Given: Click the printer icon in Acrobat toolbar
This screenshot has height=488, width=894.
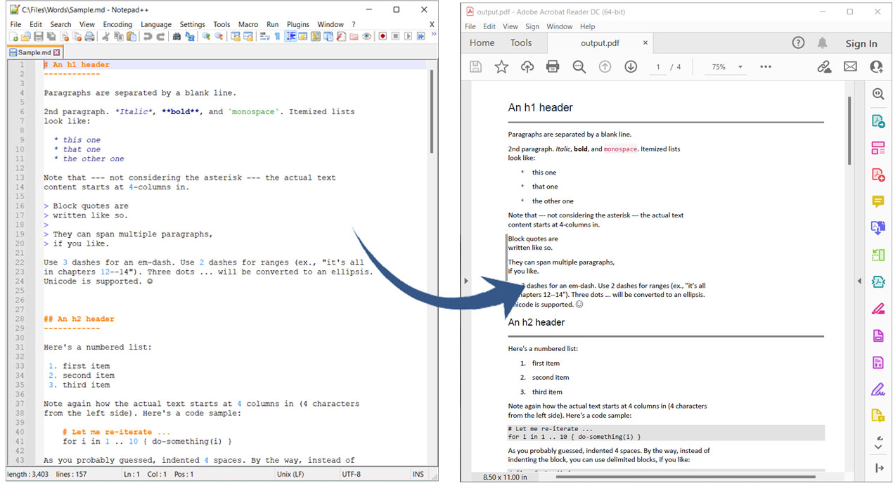Looking at the screenshot, I should pyautogui.click(x=552, y=67).
